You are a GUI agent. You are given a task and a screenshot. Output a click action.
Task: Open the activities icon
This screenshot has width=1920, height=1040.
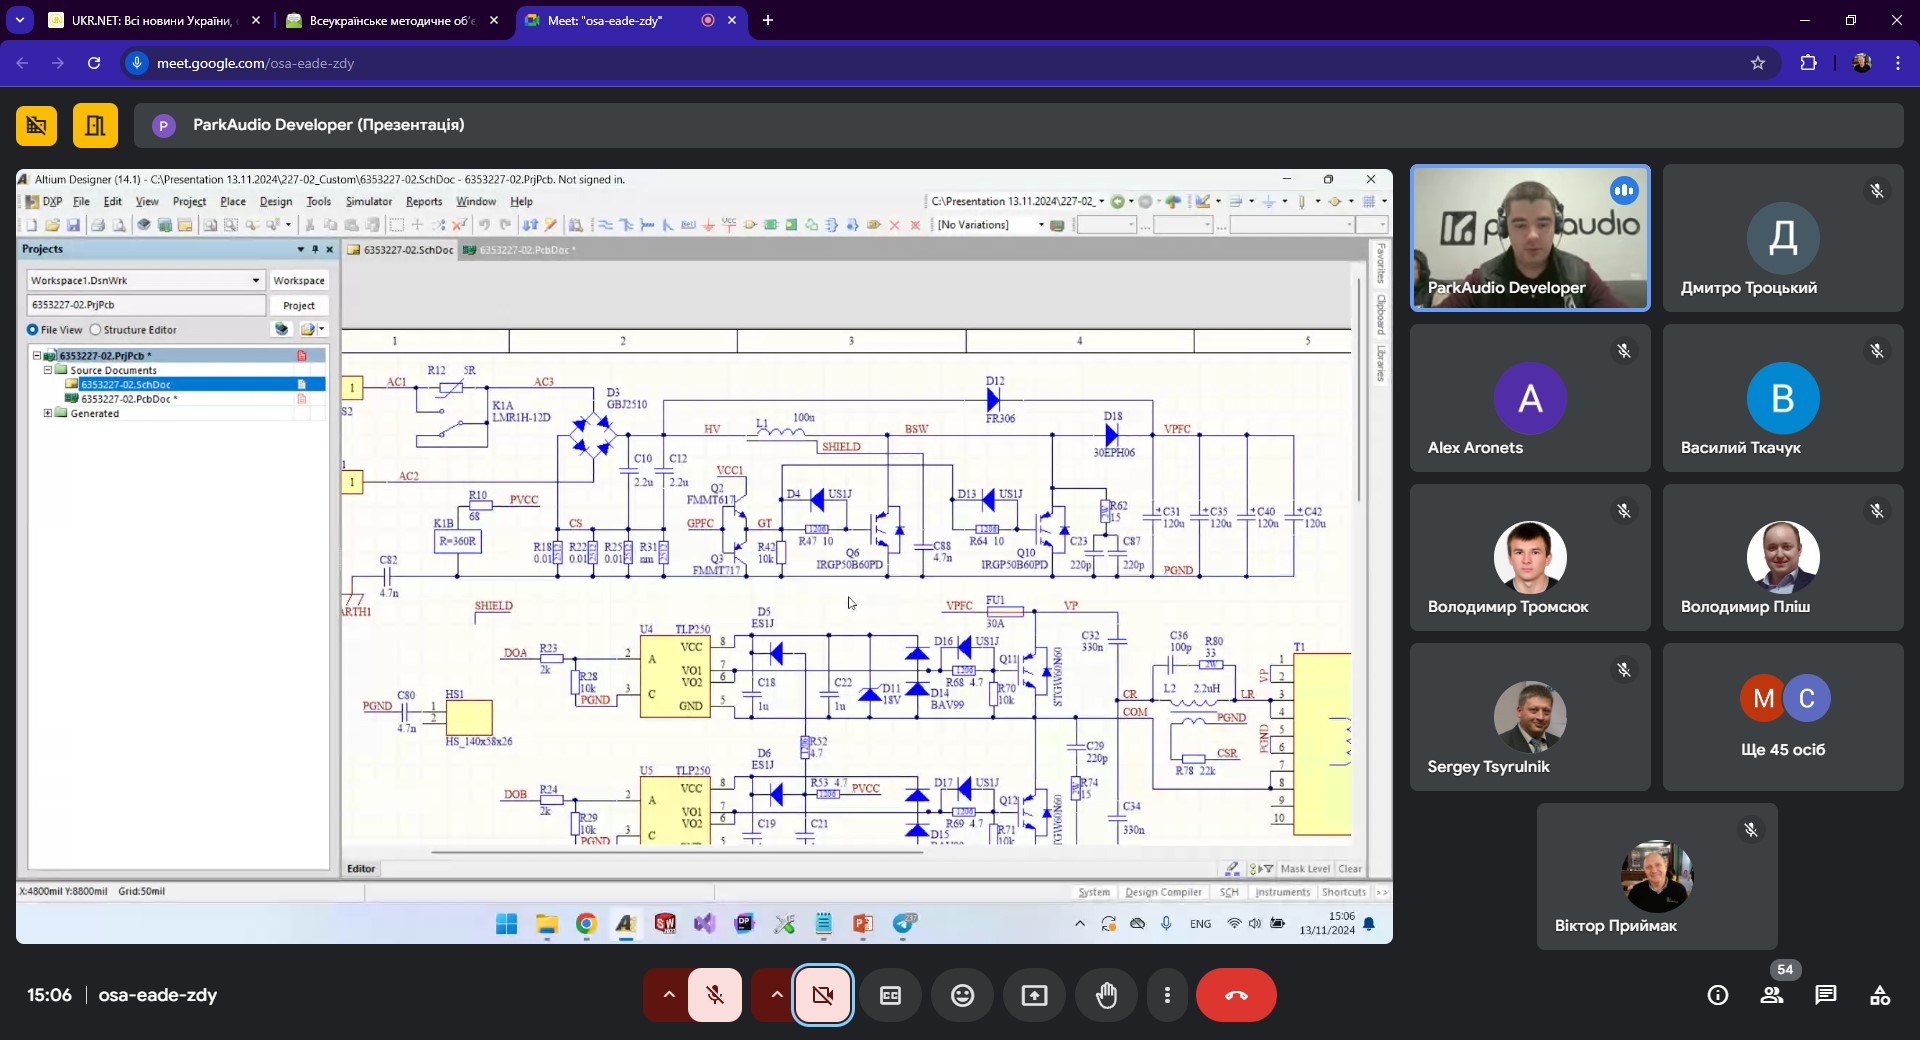click(x=1880, y=995)
